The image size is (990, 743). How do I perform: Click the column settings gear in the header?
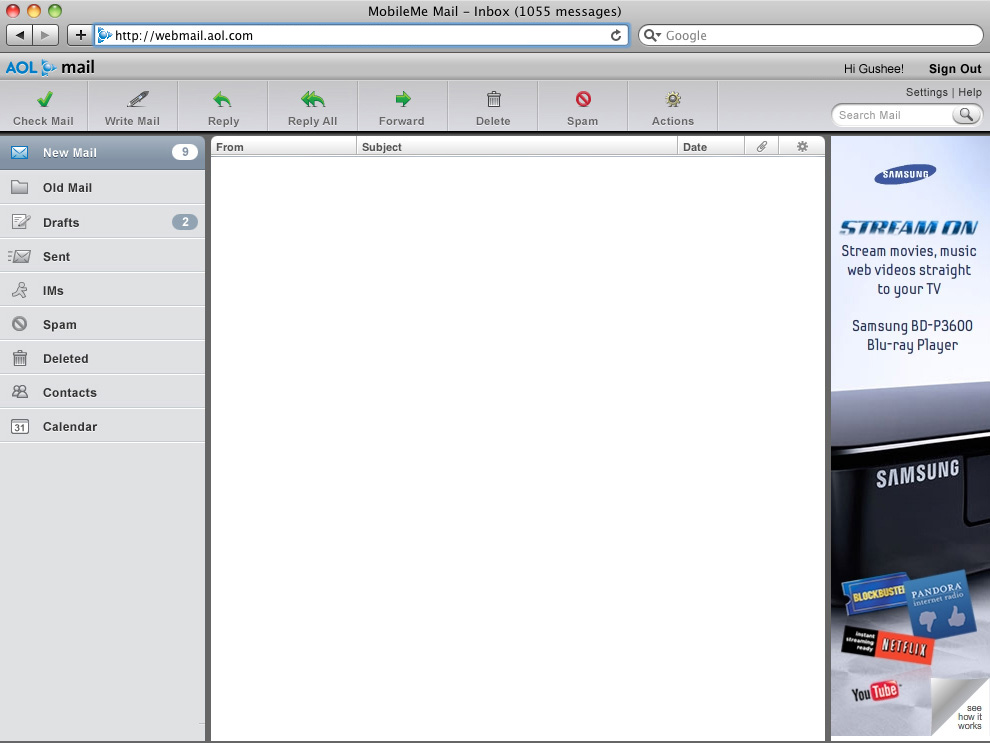(x=801, y=147)
